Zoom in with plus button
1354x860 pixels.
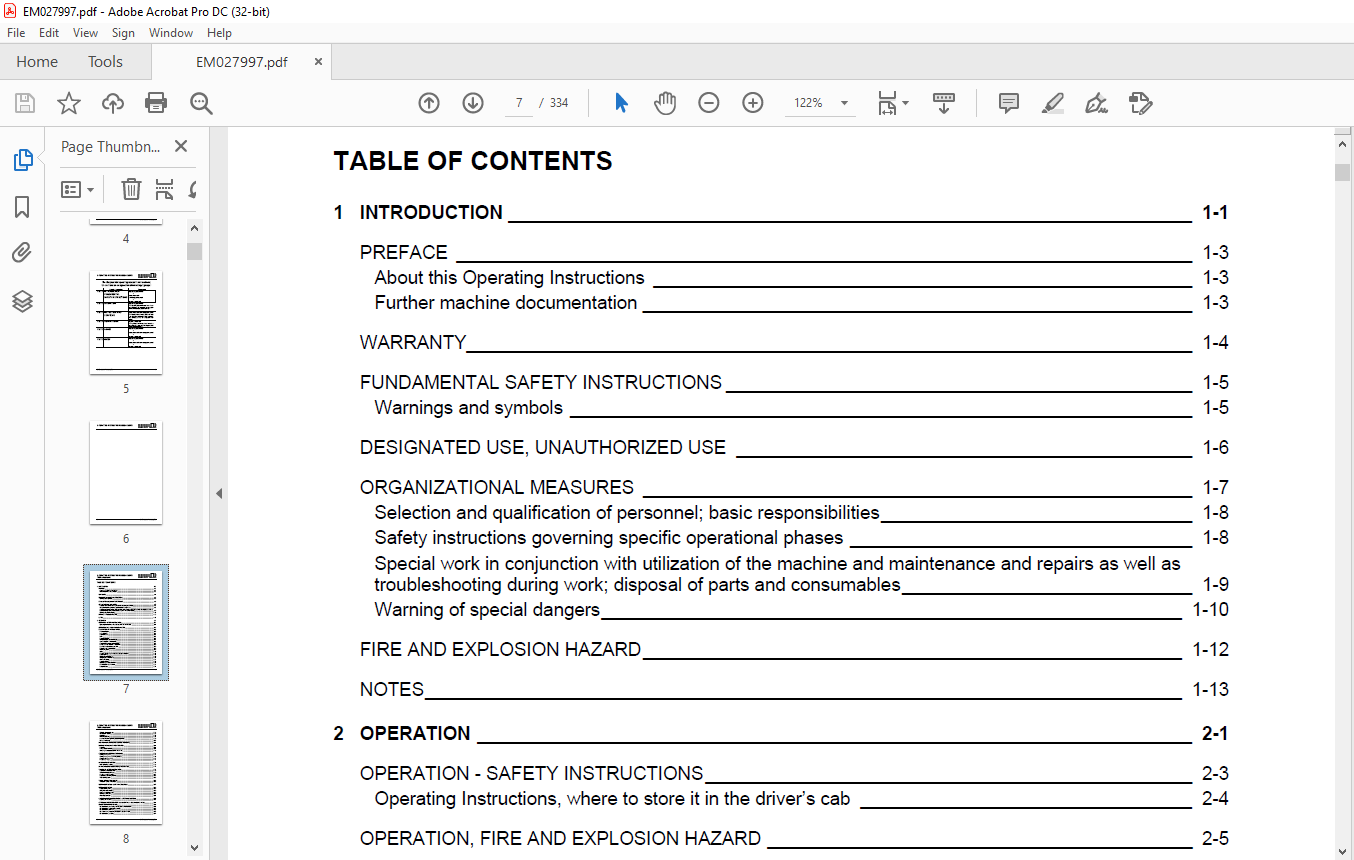[x=753, y=103]
